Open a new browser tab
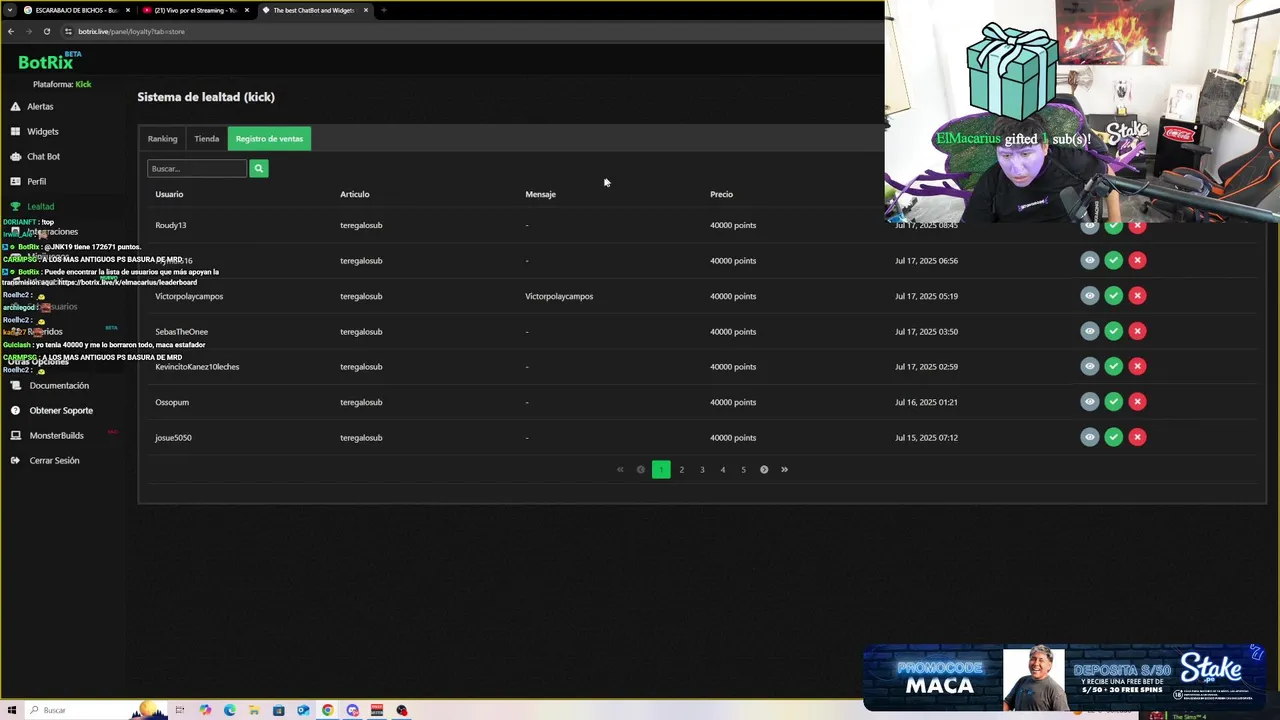Image resolution: width=1280 pixels, height=720 pixels. (x=384, y=10)
